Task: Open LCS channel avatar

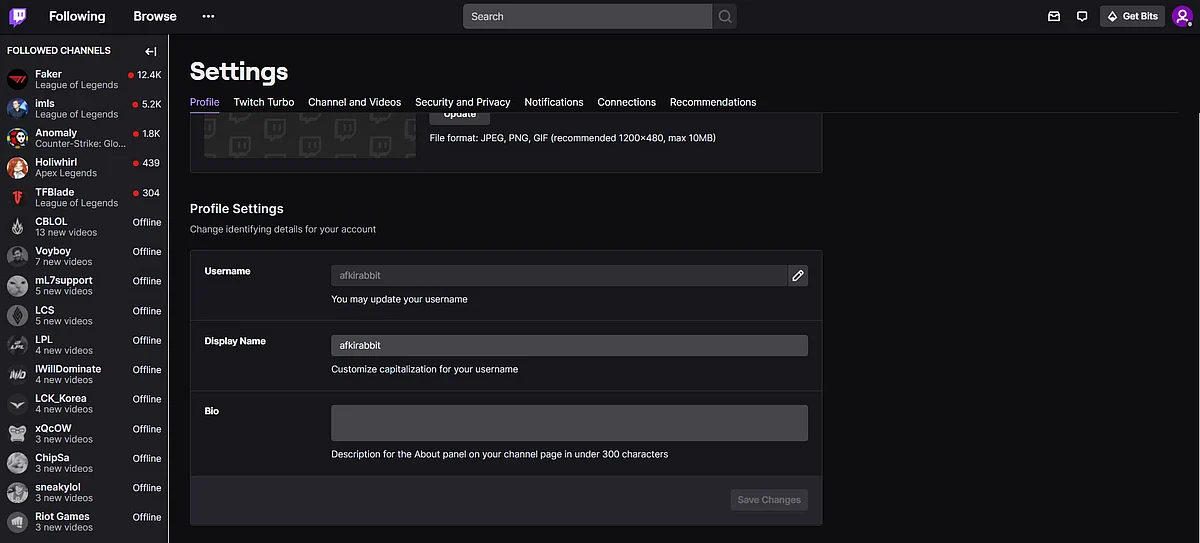Action: point(18,315)
